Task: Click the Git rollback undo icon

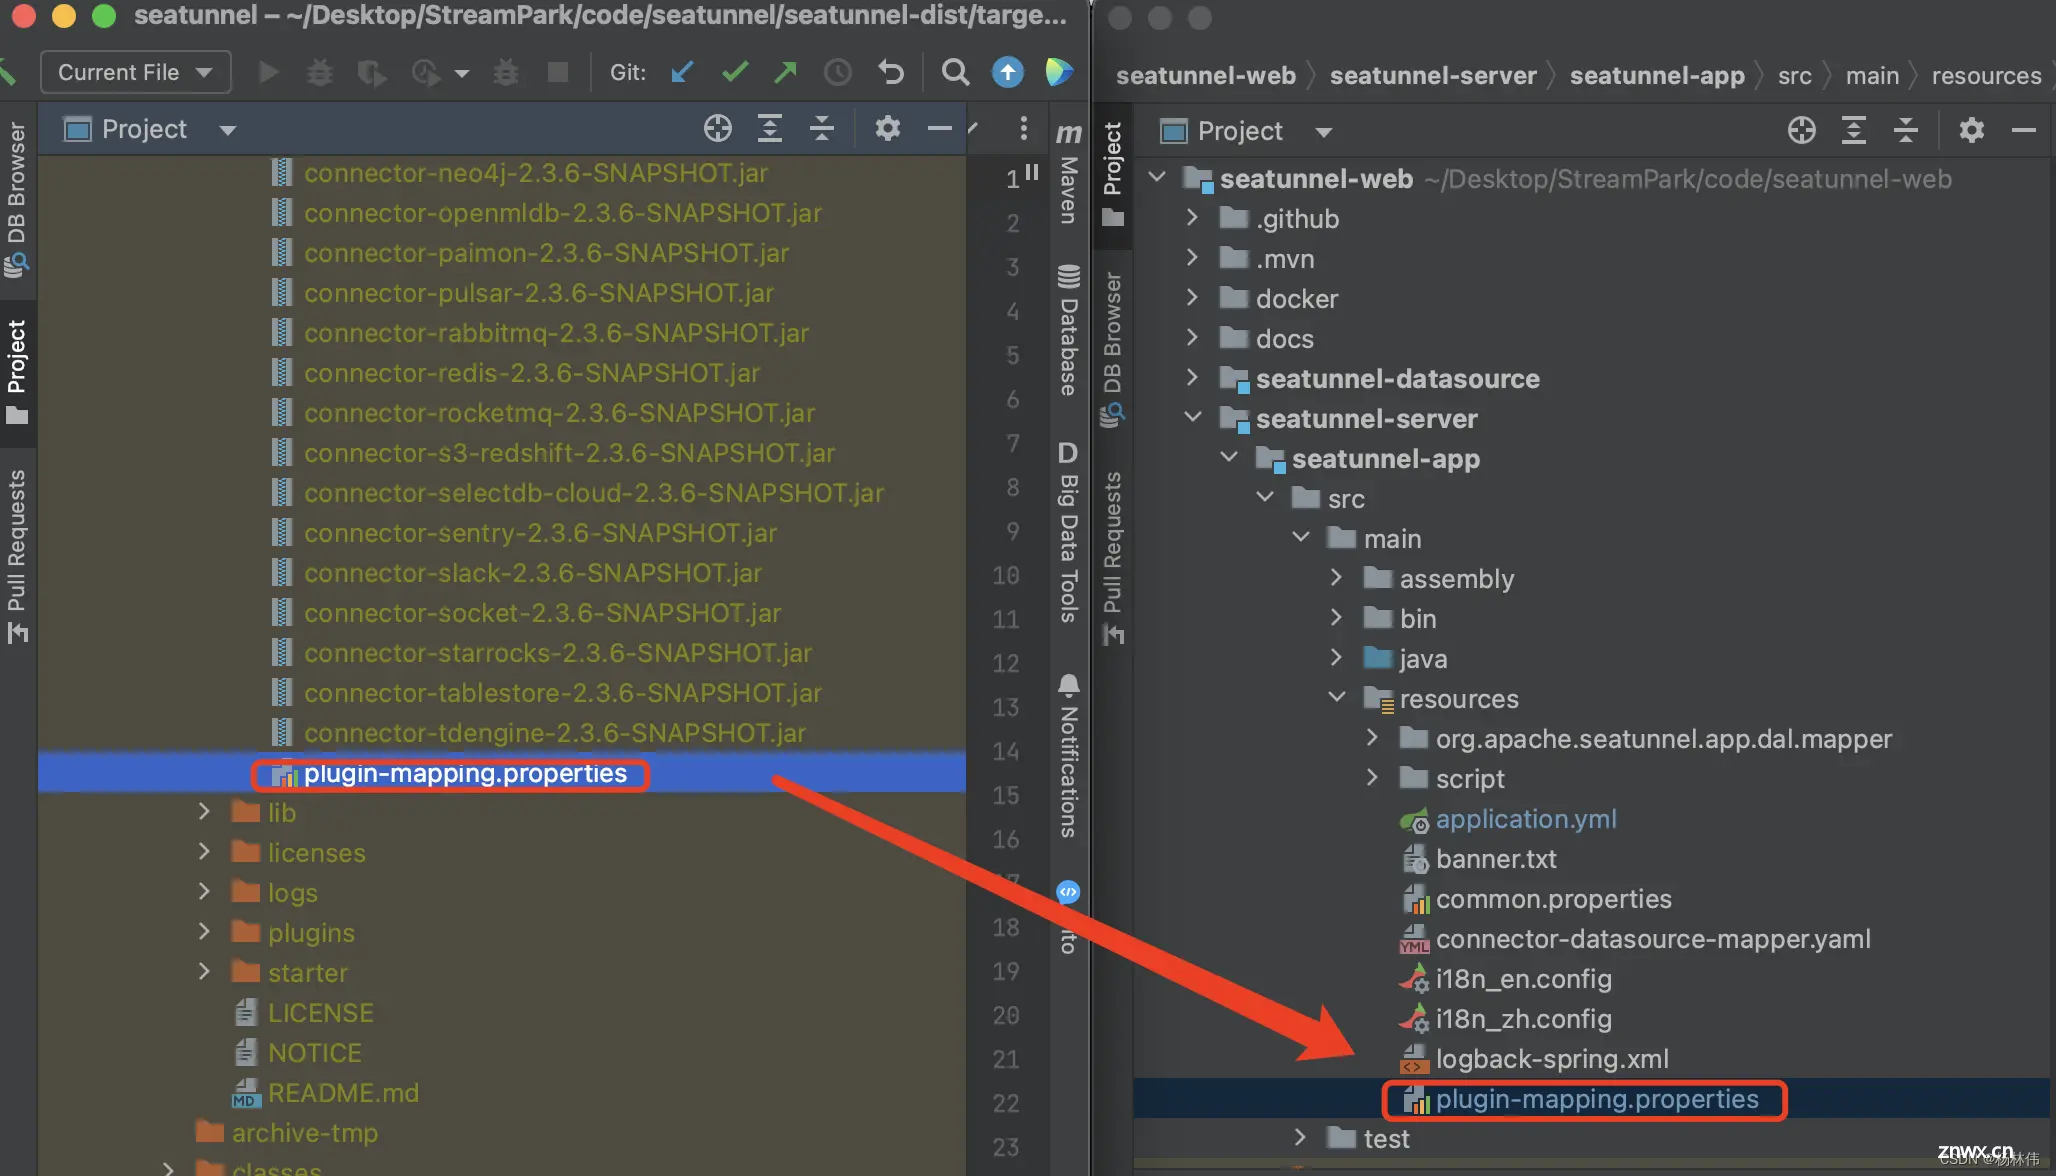Action: [890, 72]
